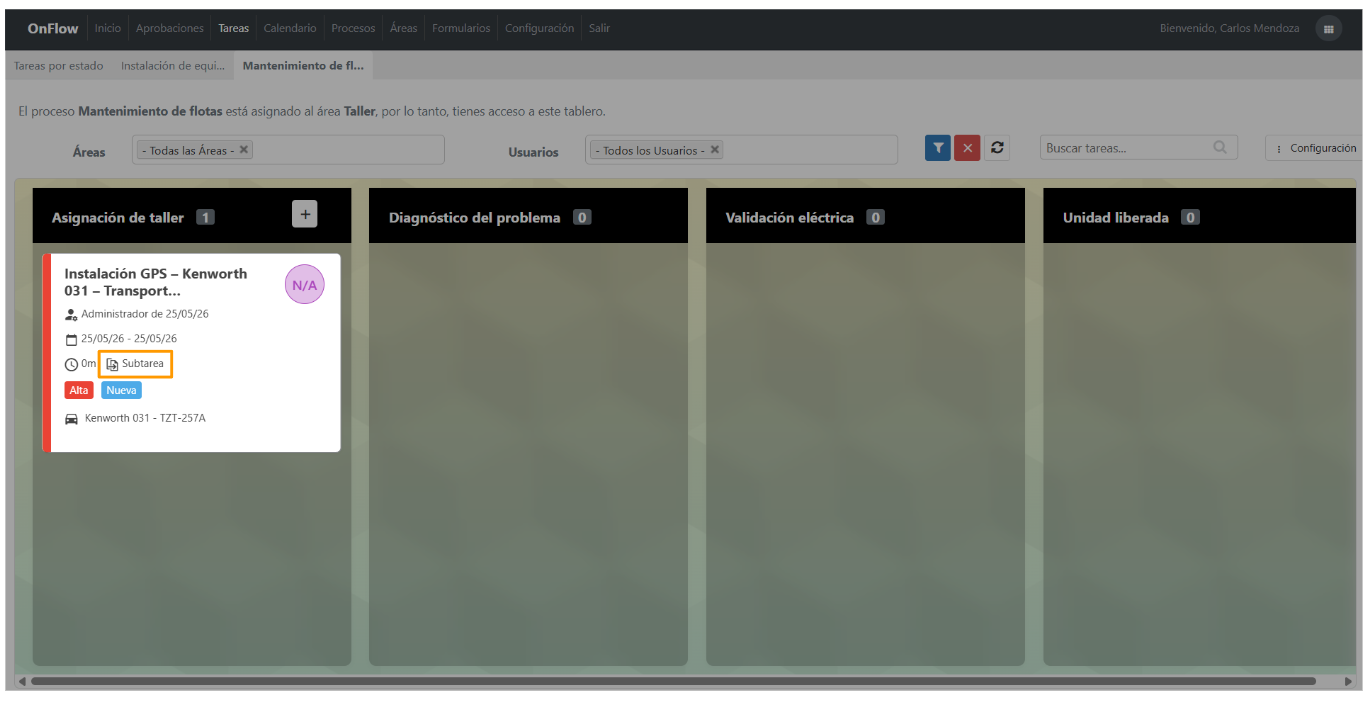This screenshot has width=1370, height=702.
Task: Click the blue 'Nueva' status tag
Action: (x=121, y=390)
